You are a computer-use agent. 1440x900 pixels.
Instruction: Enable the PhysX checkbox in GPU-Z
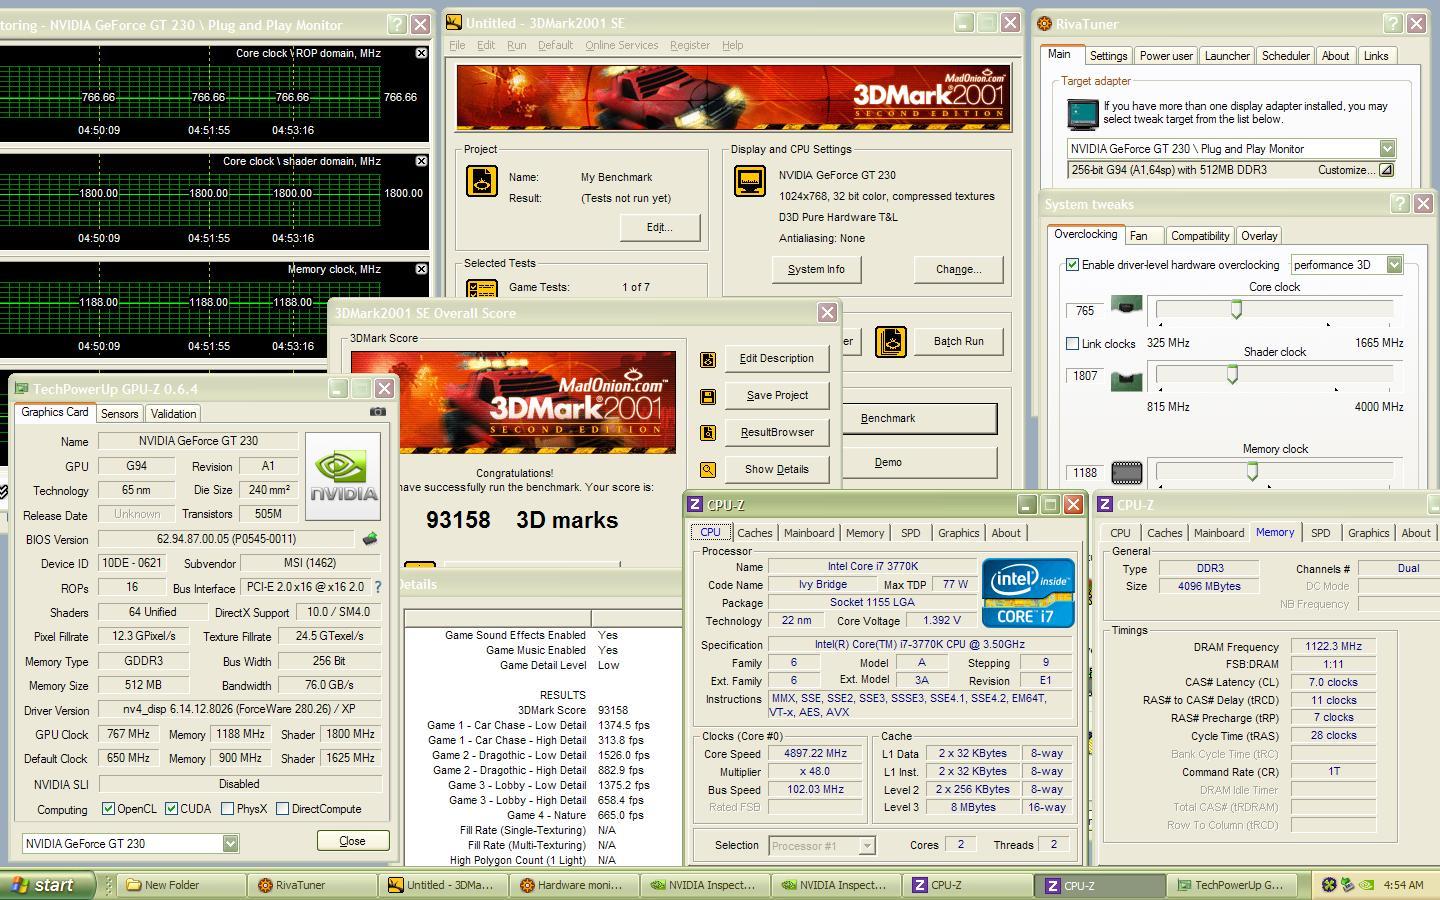point(227,809)
